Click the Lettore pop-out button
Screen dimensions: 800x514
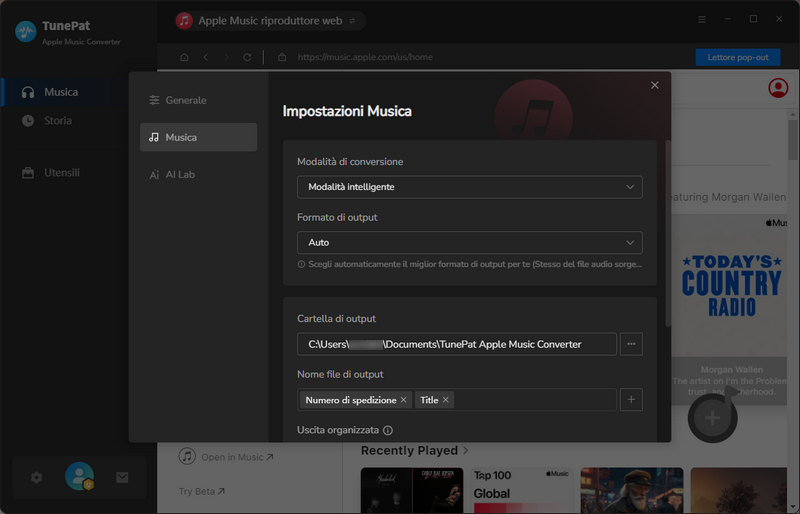pos(738,57)
